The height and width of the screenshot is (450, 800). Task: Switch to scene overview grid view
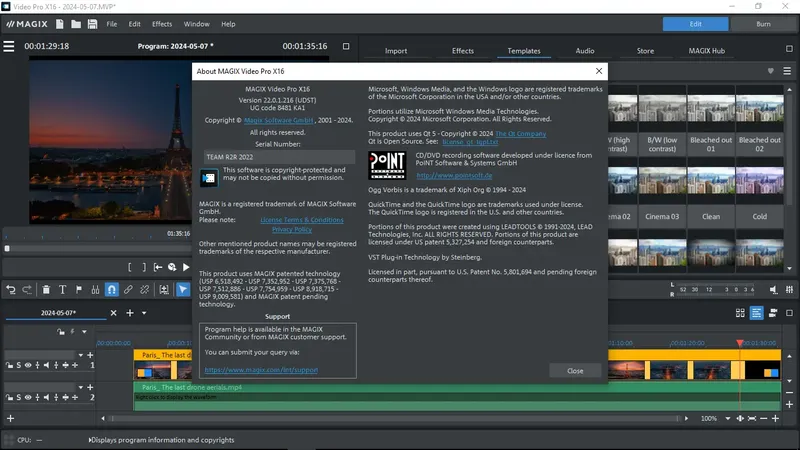[740, 313]
